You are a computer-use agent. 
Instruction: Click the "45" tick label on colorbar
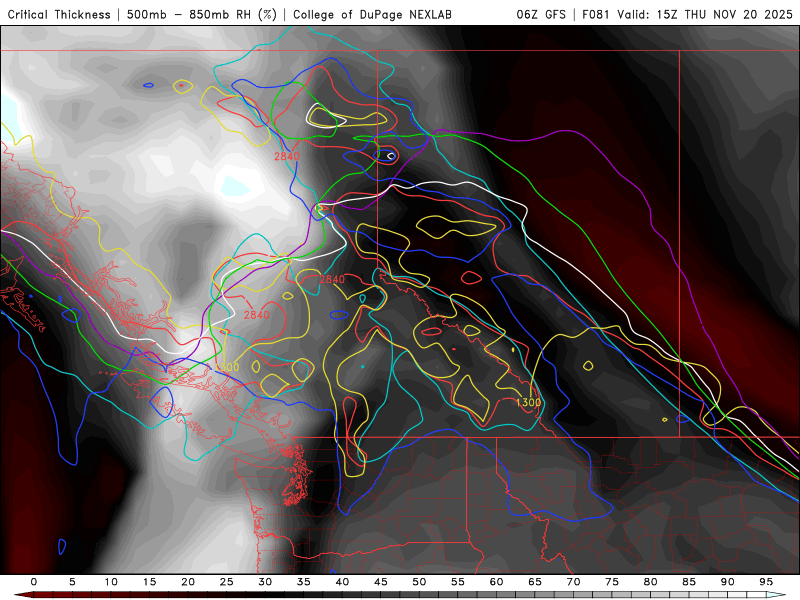(x=381, y=582)
